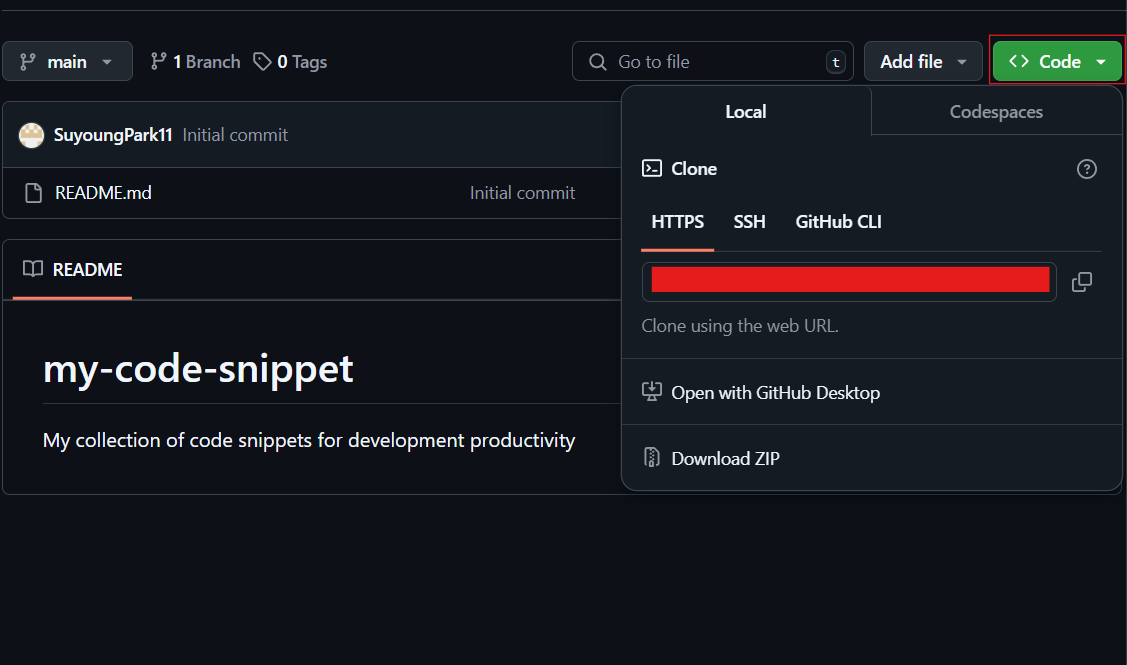1127x665 pixels.
Task: Click the Go to file search field
Action: click(x=712, y=62)
